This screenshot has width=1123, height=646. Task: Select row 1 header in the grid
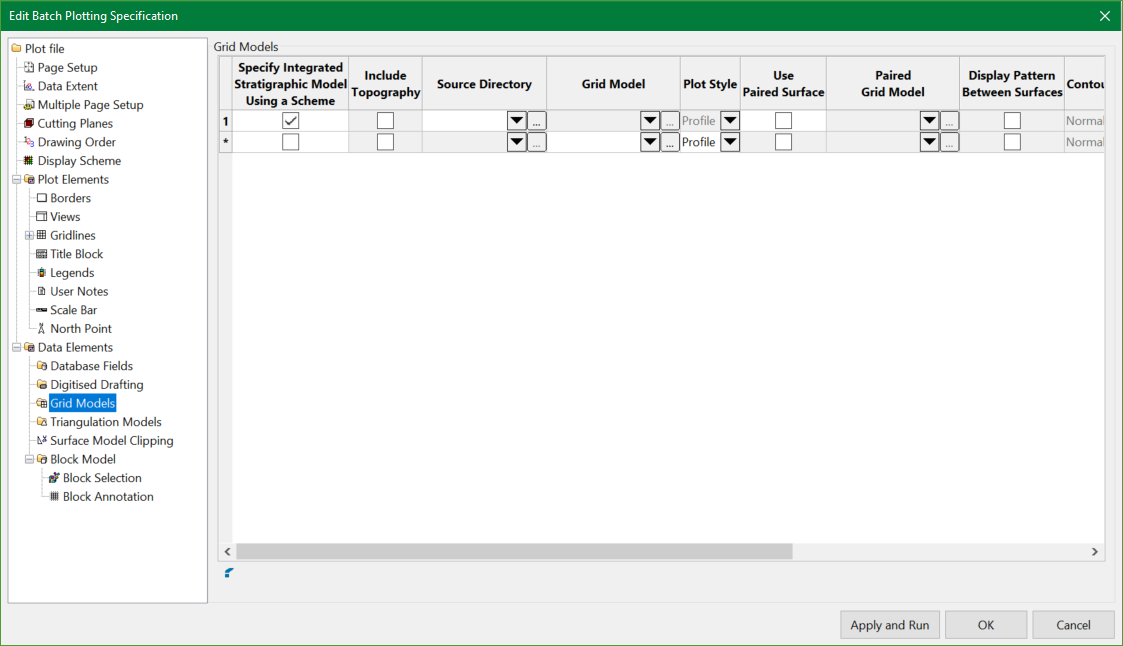[226, 121]
